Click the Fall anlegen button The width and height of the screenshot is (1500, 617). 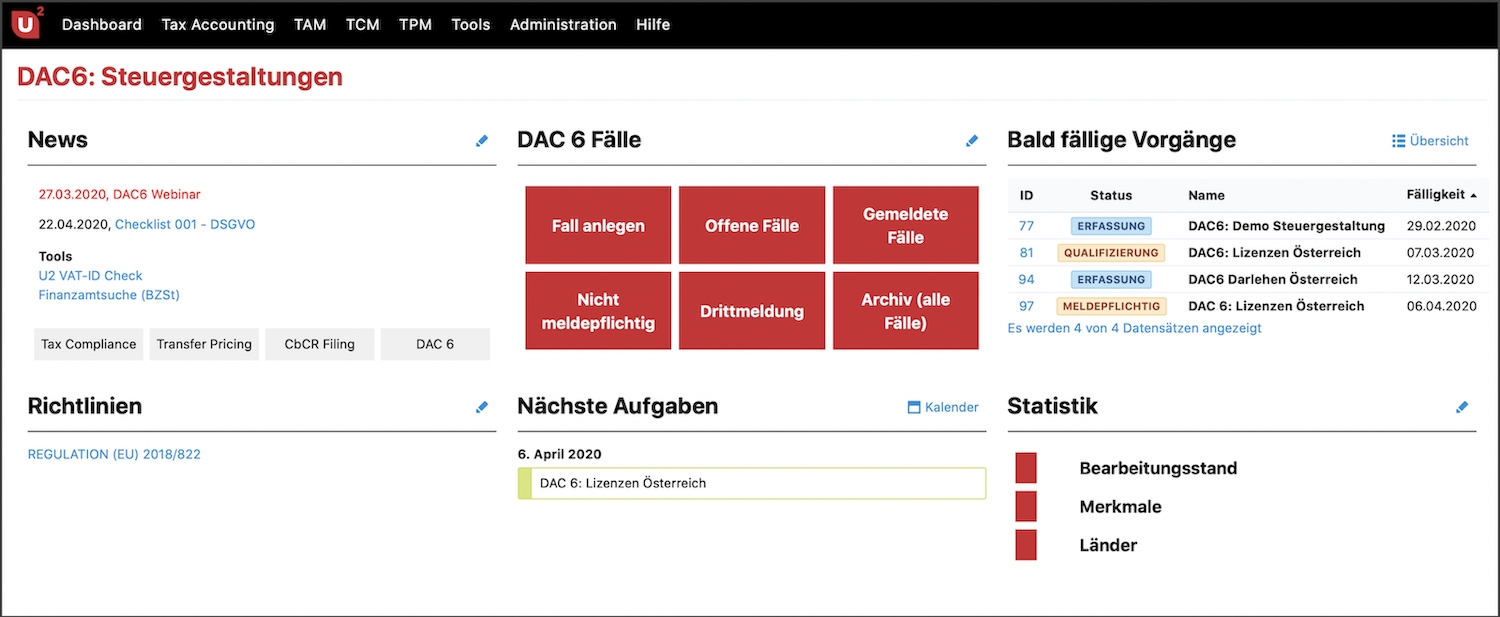(x=598, y=225)
